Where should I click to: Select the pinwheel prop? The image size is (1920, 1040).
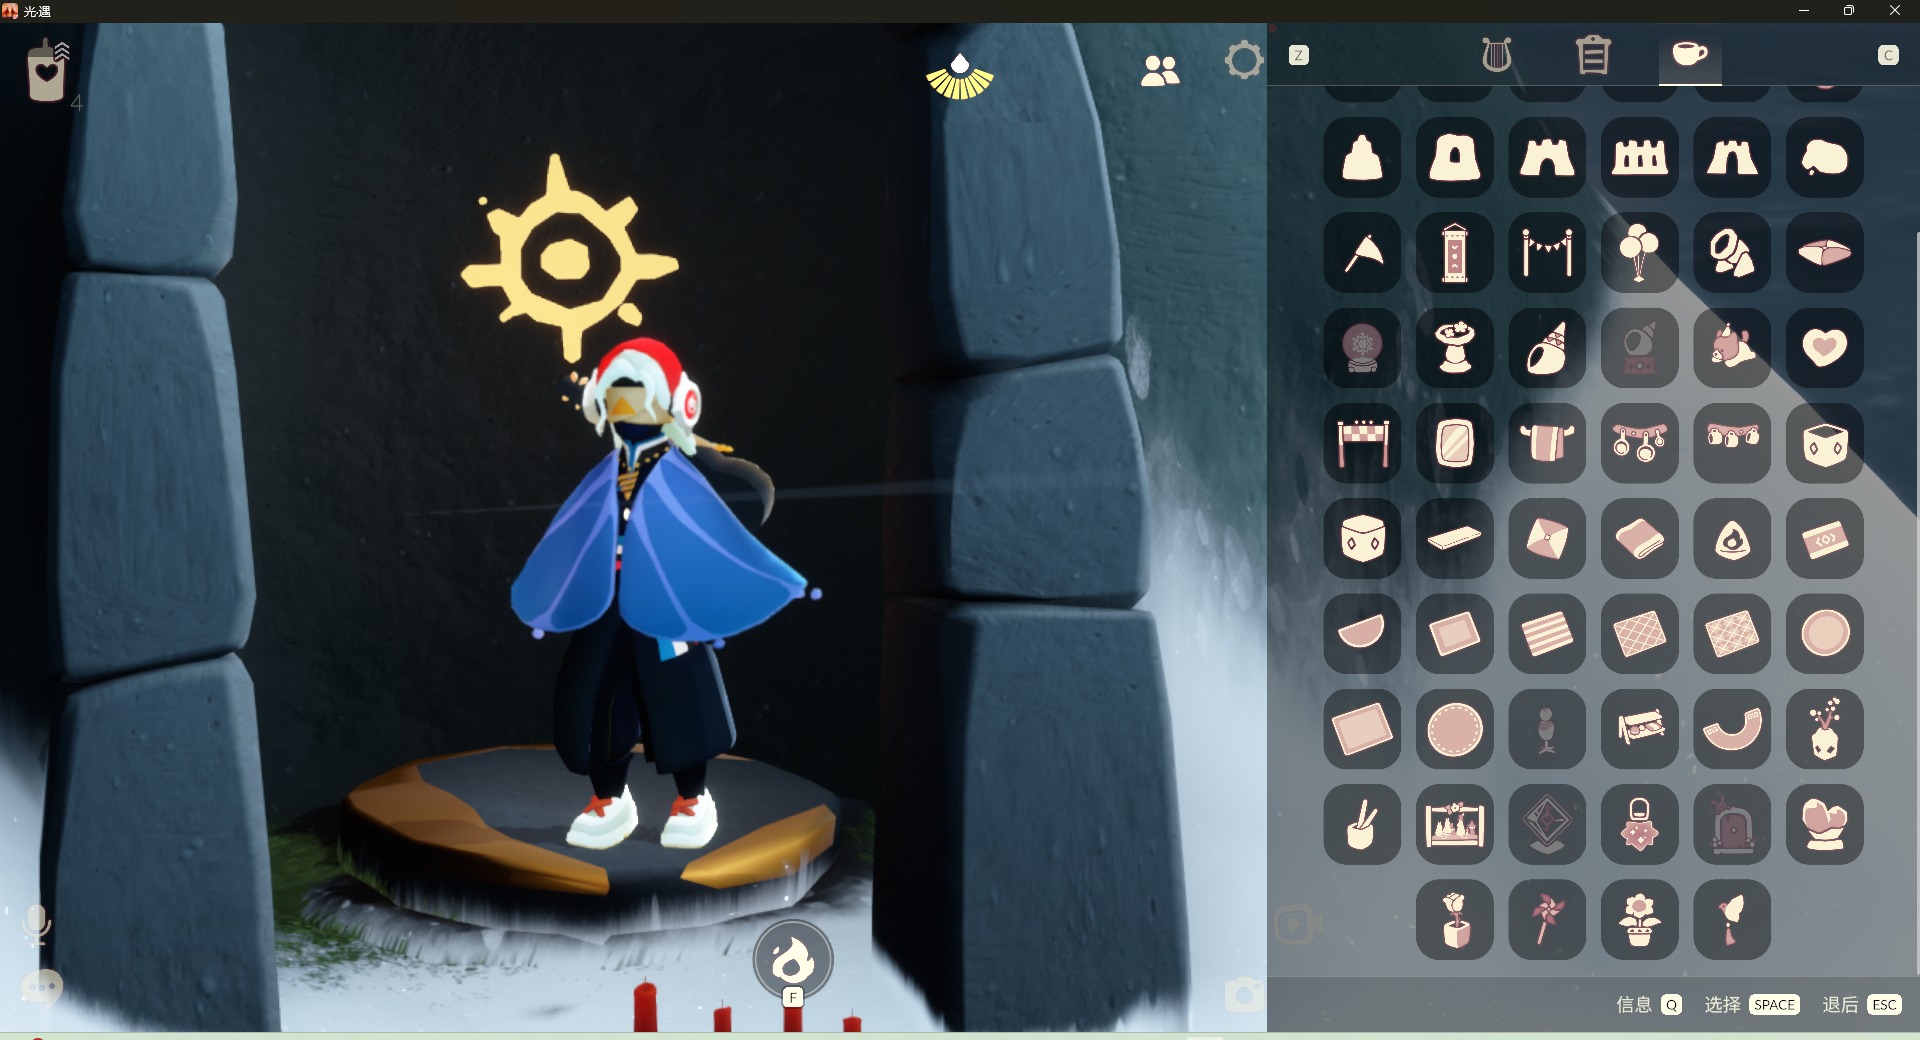(x=1547, y=919)
